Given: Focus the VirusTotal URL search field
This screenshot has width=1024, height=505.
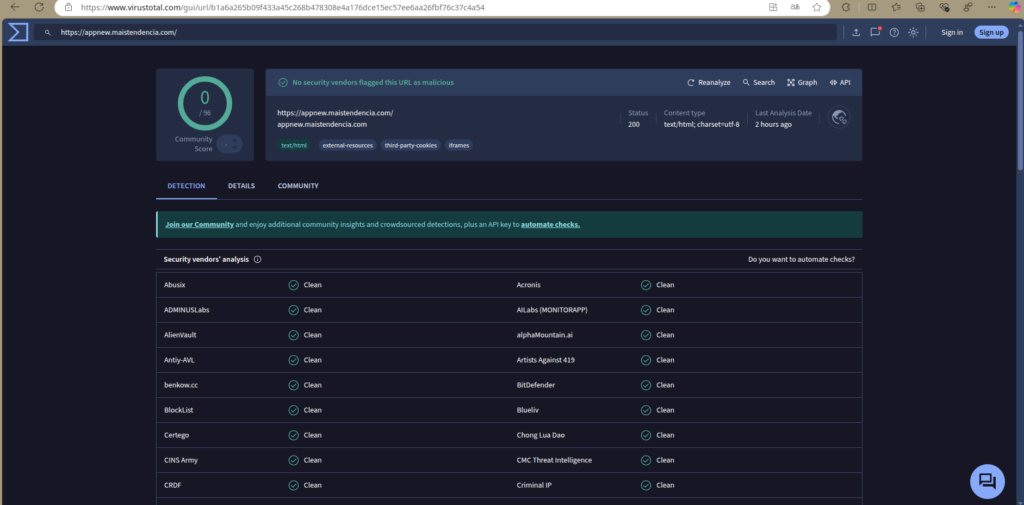Looking at the screenshot, I should 436,32.
